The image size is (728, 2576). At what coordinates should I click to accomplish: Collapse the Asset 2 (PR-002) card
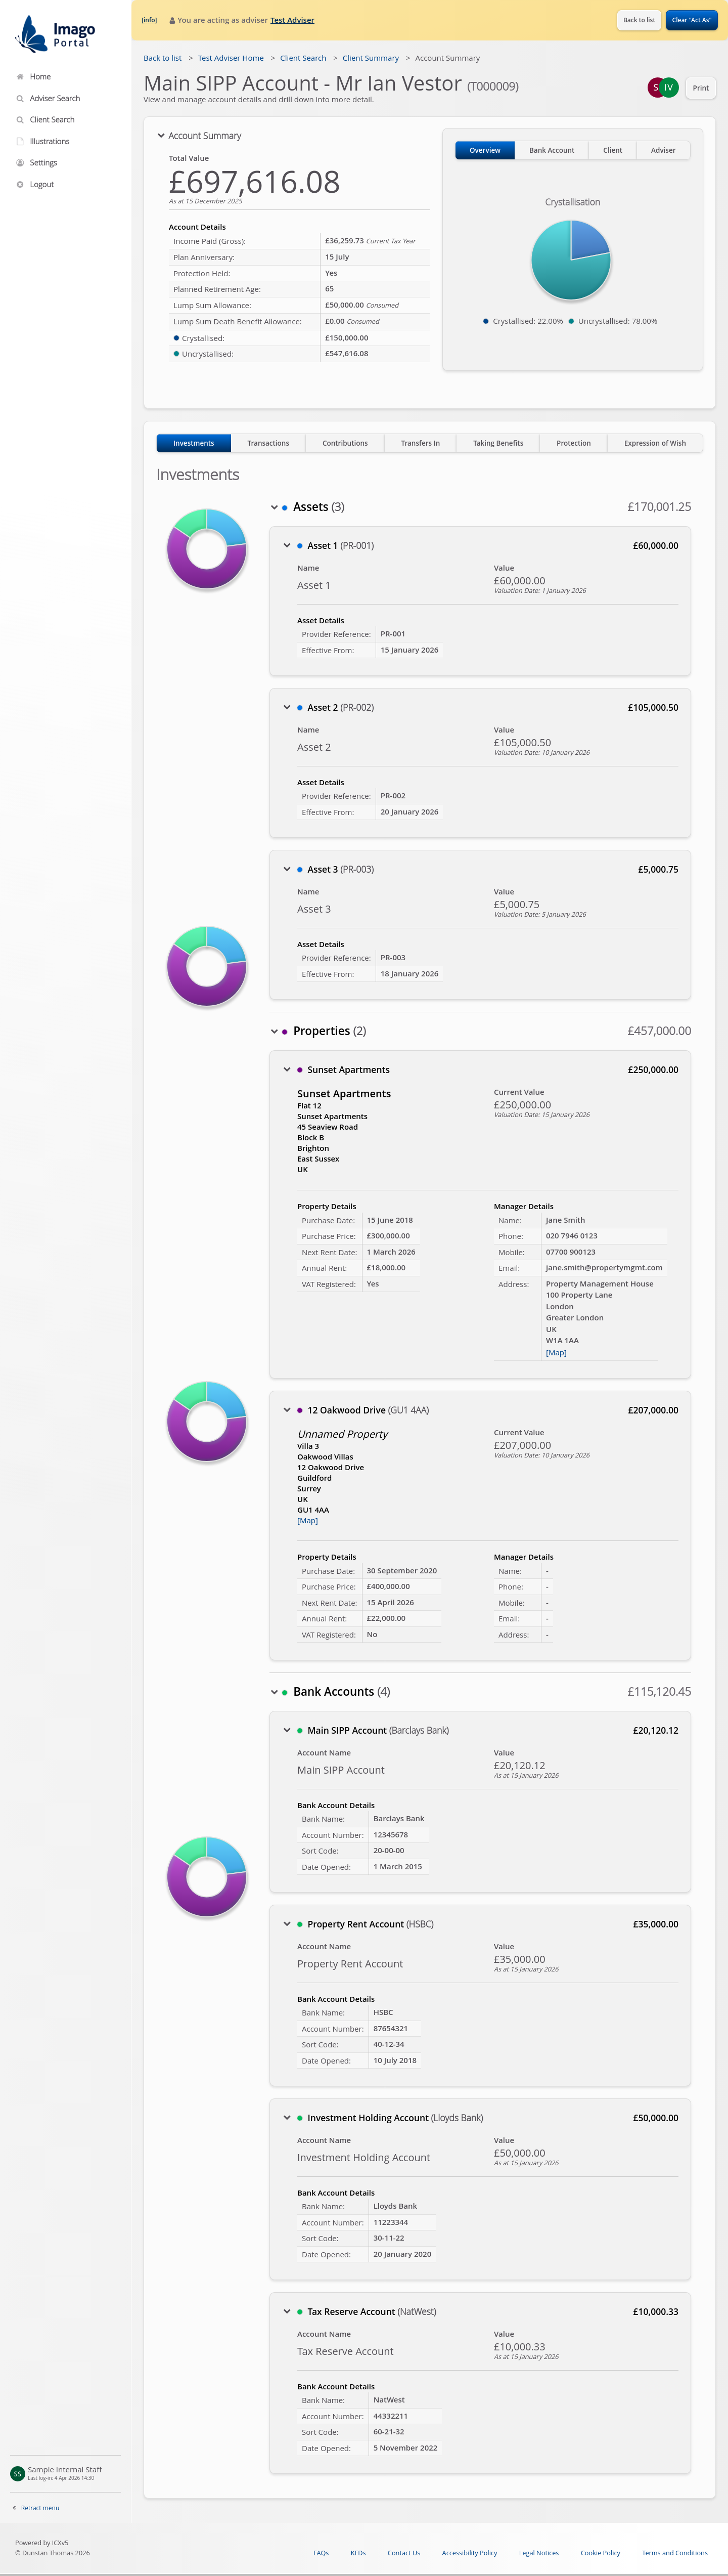287,708
